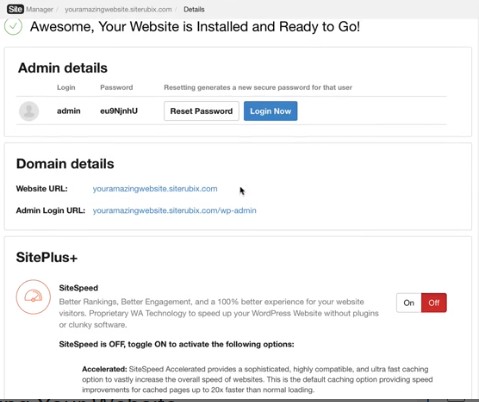
Task: Click the Reset Password button
Action: [201, 111]
